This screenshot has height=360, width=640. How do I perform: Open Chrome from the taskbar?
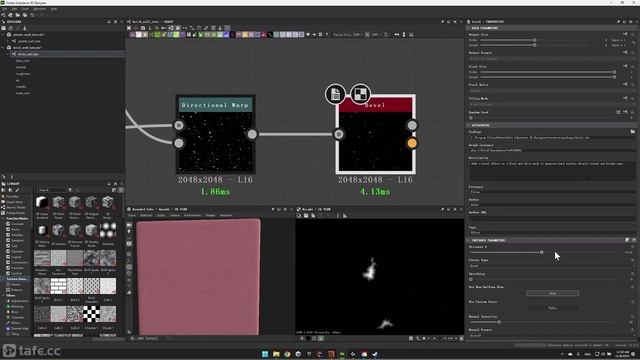coord(287,354)
